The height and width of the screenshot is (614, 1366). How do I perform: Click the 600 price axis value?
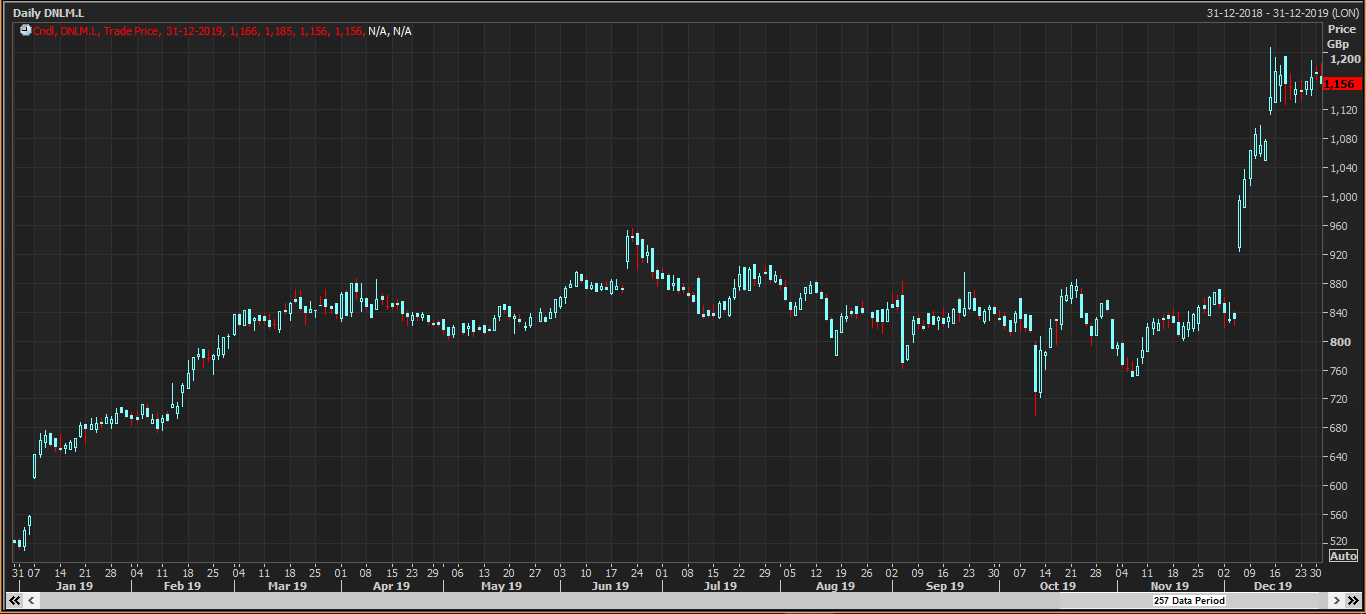[1339, 486]
